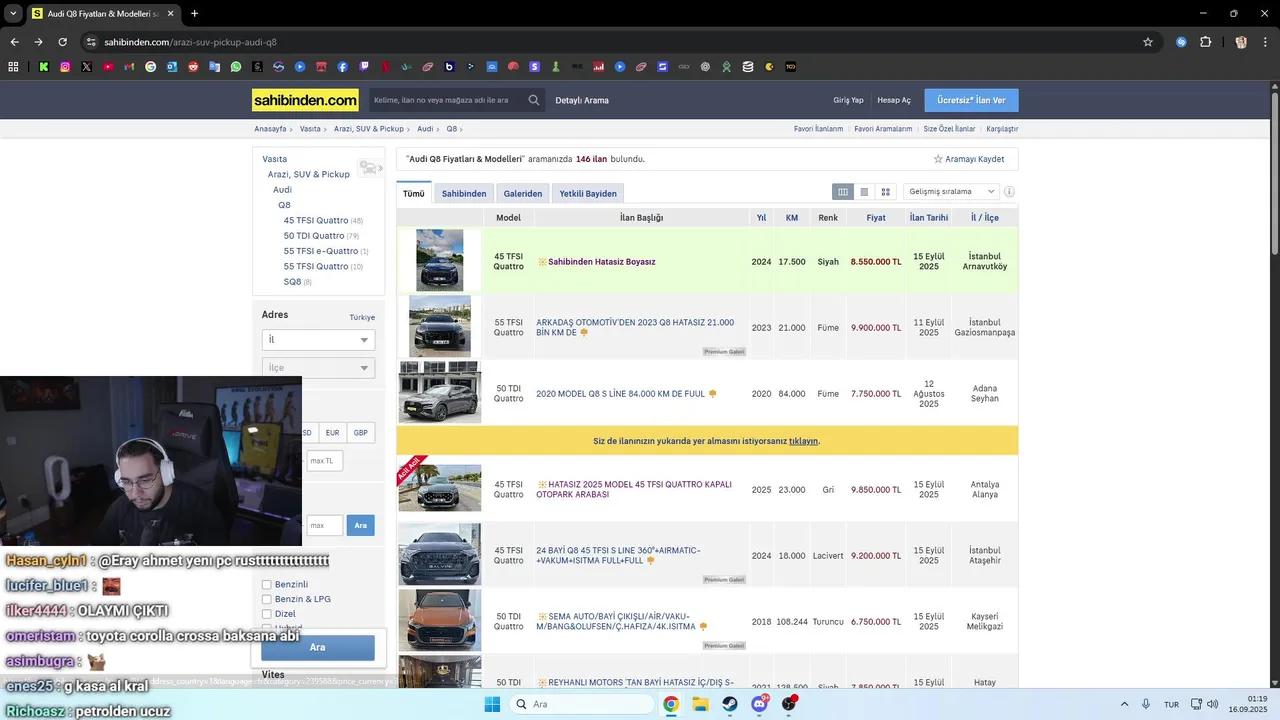Select EUR currency toggle
This screenshot has height=720, width=1280.
[x=332, y=433]
